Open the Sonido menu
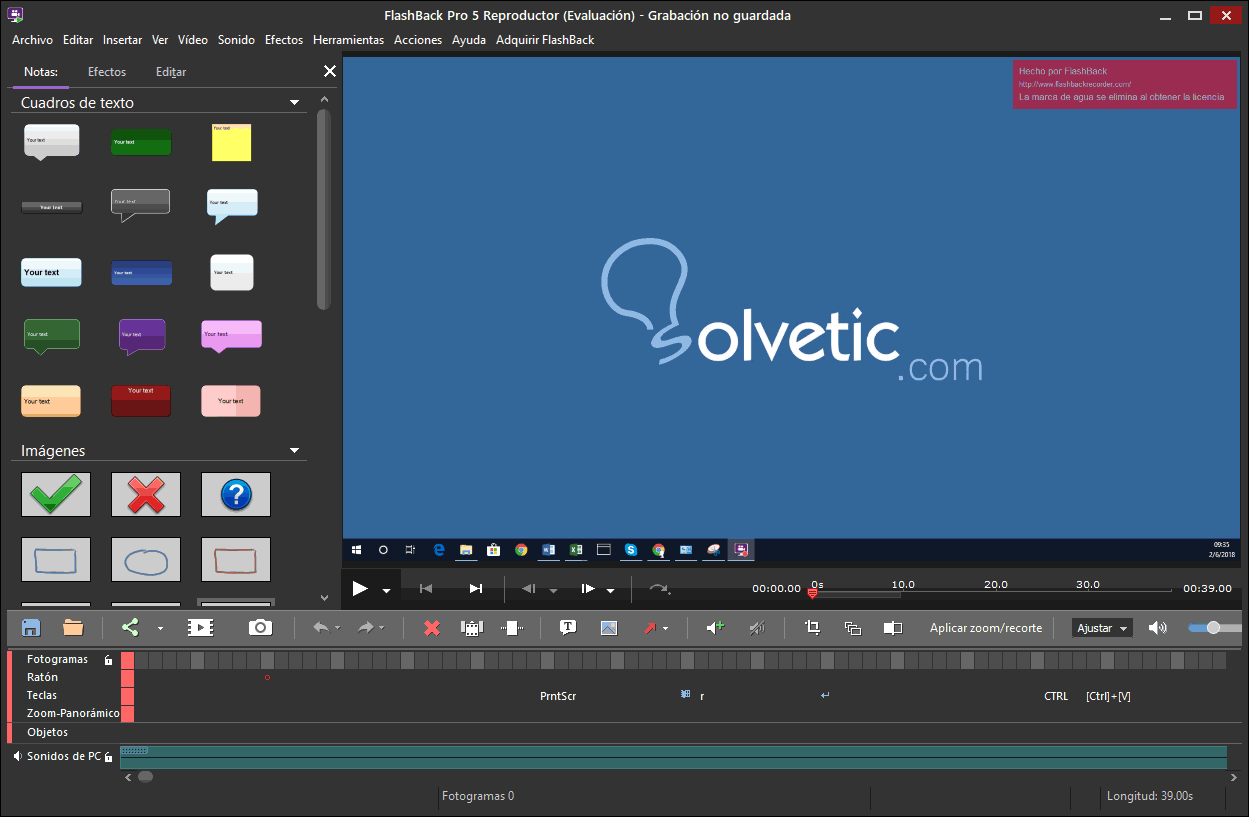The height and width of the screenshot is (817, 1249). pos(236,40)
